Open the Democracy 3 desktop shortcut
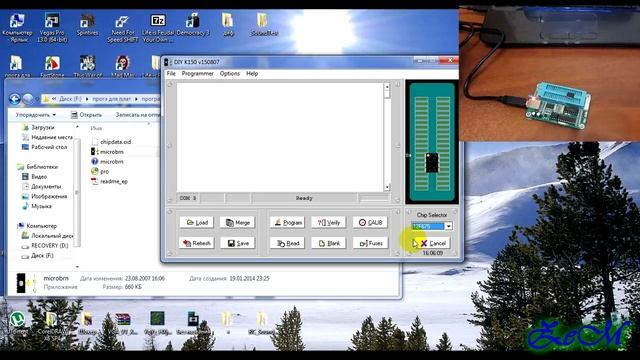The image size is (640, 360). point(193,24)
